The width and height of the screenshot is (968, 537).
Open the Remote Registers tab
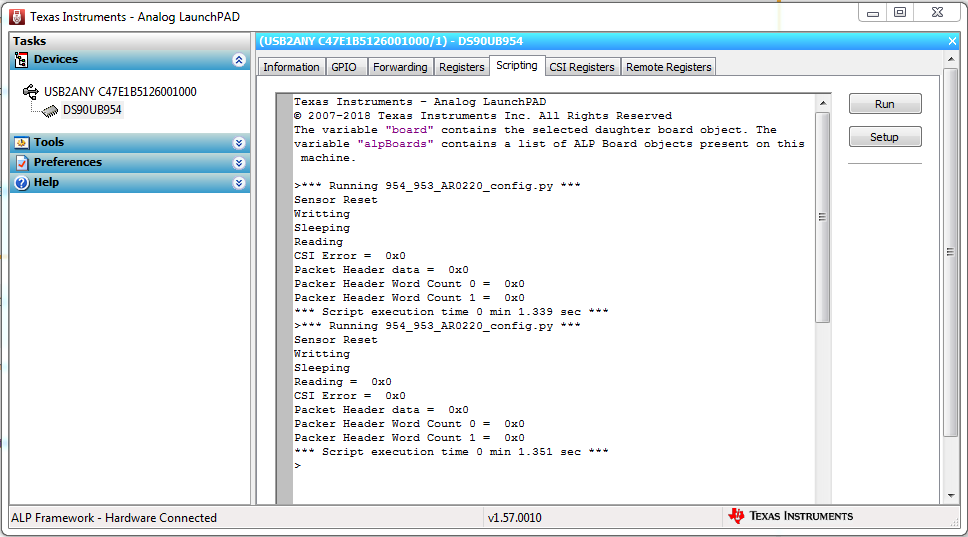(x=669, y=67)
